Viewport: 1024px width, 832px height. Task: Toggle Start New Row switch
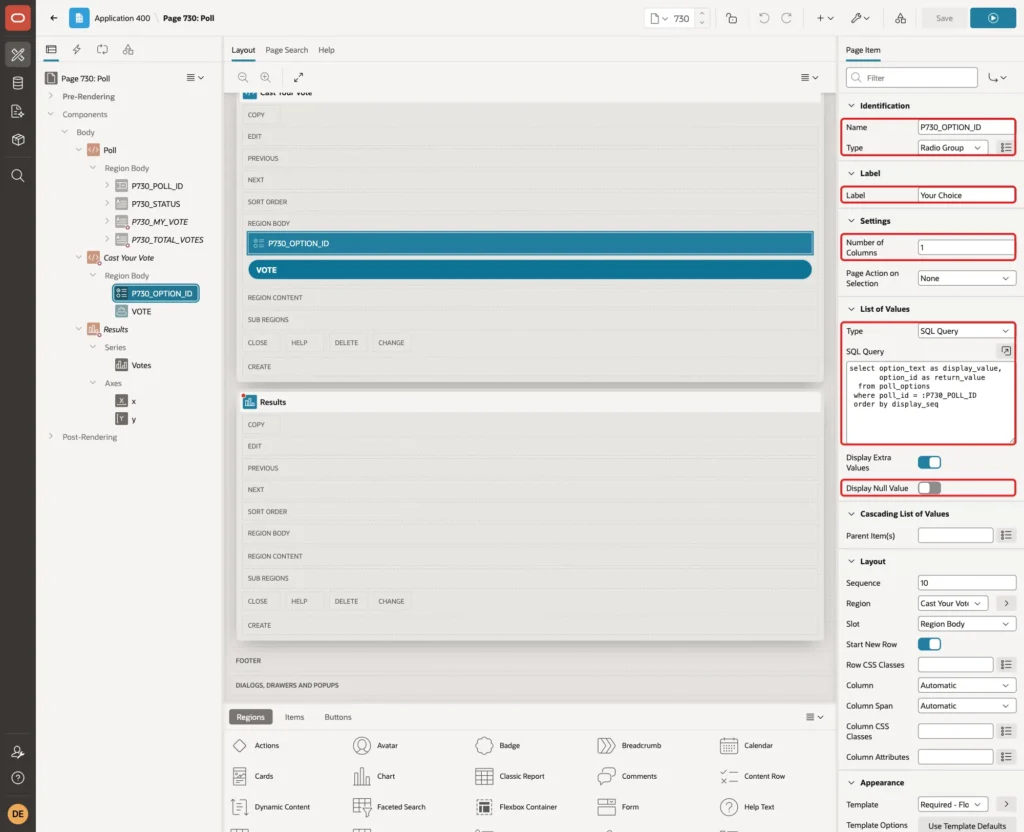tap(929, 645)
